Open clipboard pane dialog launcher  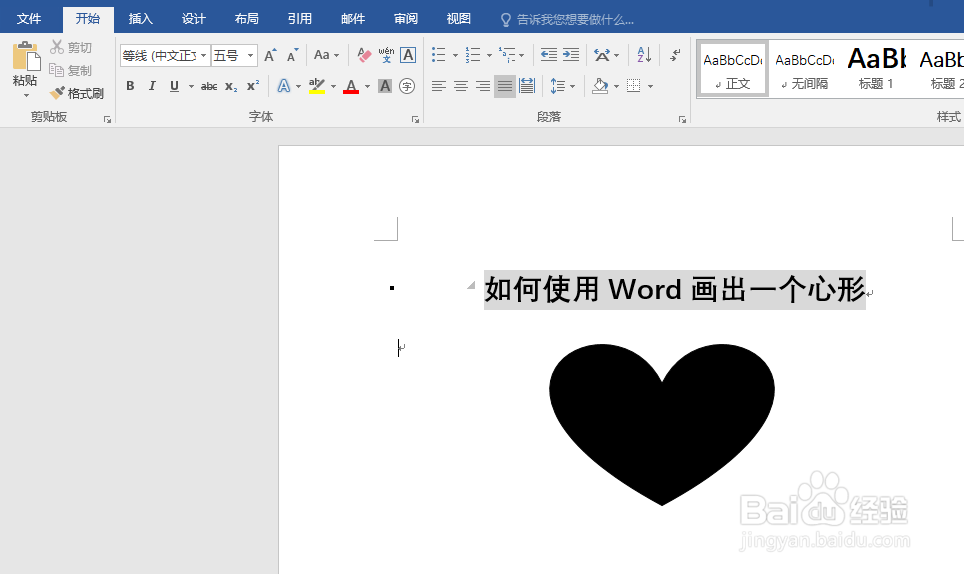pos(108,120)
